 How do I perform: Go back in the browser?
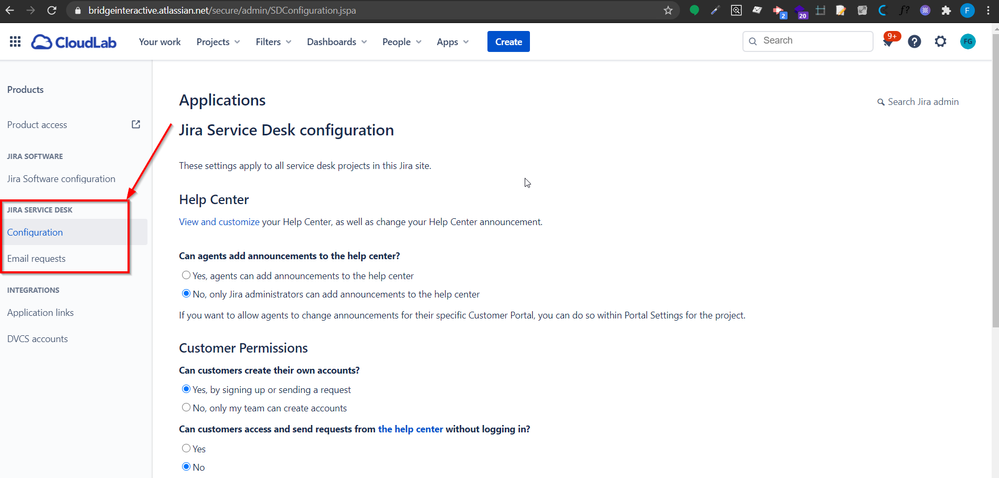11,10
